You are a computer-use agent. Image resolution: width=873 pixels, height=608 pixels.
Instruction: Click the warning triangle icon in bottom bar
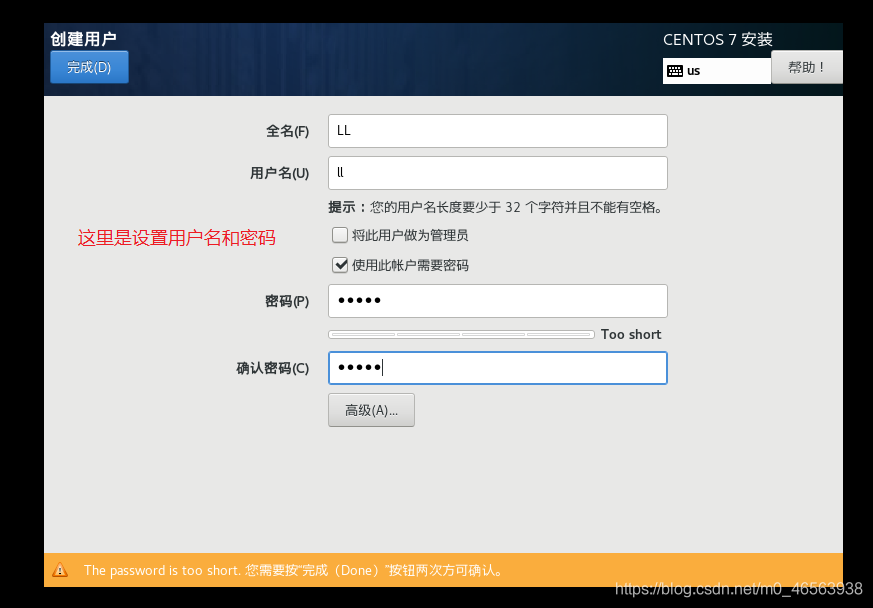point(60,570)
